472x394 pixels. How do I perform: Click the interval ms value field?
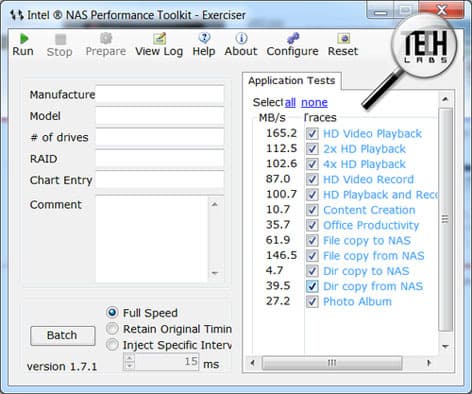pyautogui.click(x=167, y=362)
